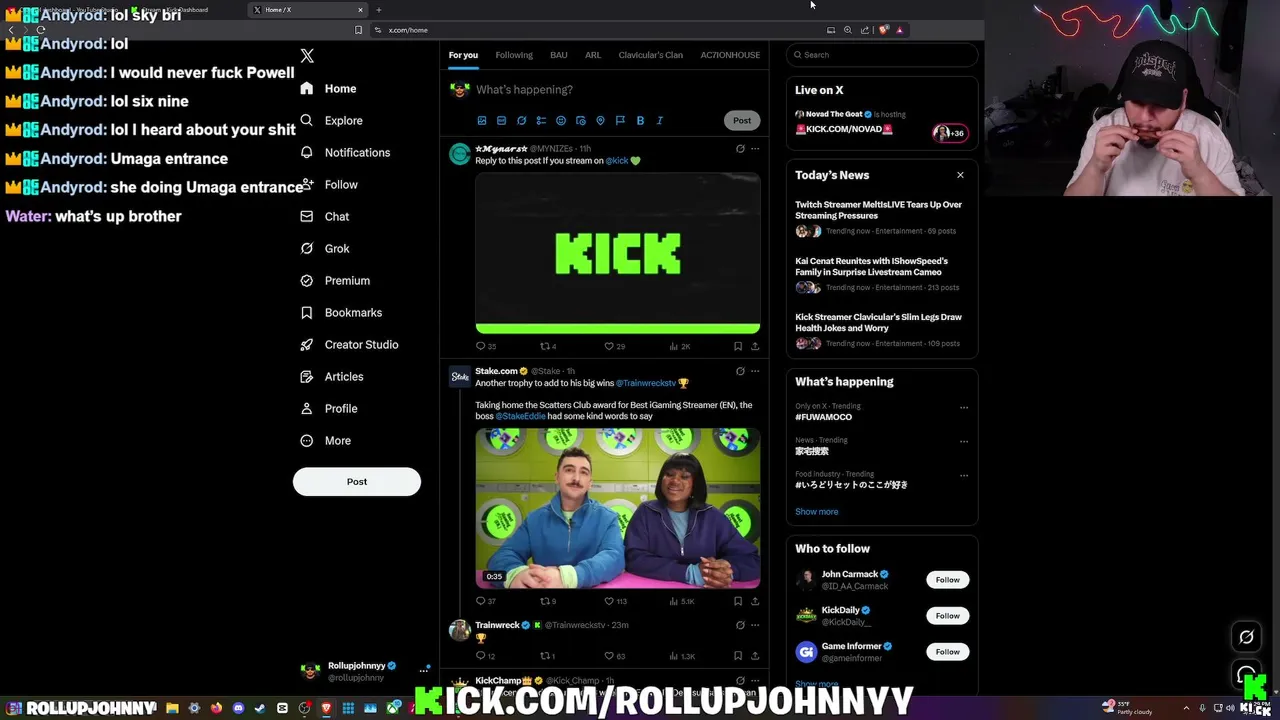Viewport: 1280px width, 720px height.
Task: Click the poll icon in the composer
Action: [541, 121]
